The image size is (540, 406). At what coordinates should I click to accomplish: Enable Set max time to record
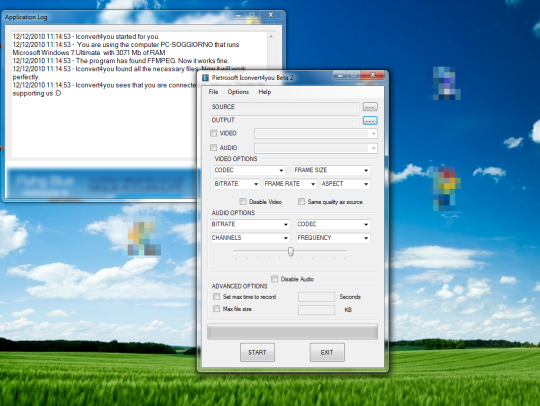pyautogui.click(x=216, y=296)
